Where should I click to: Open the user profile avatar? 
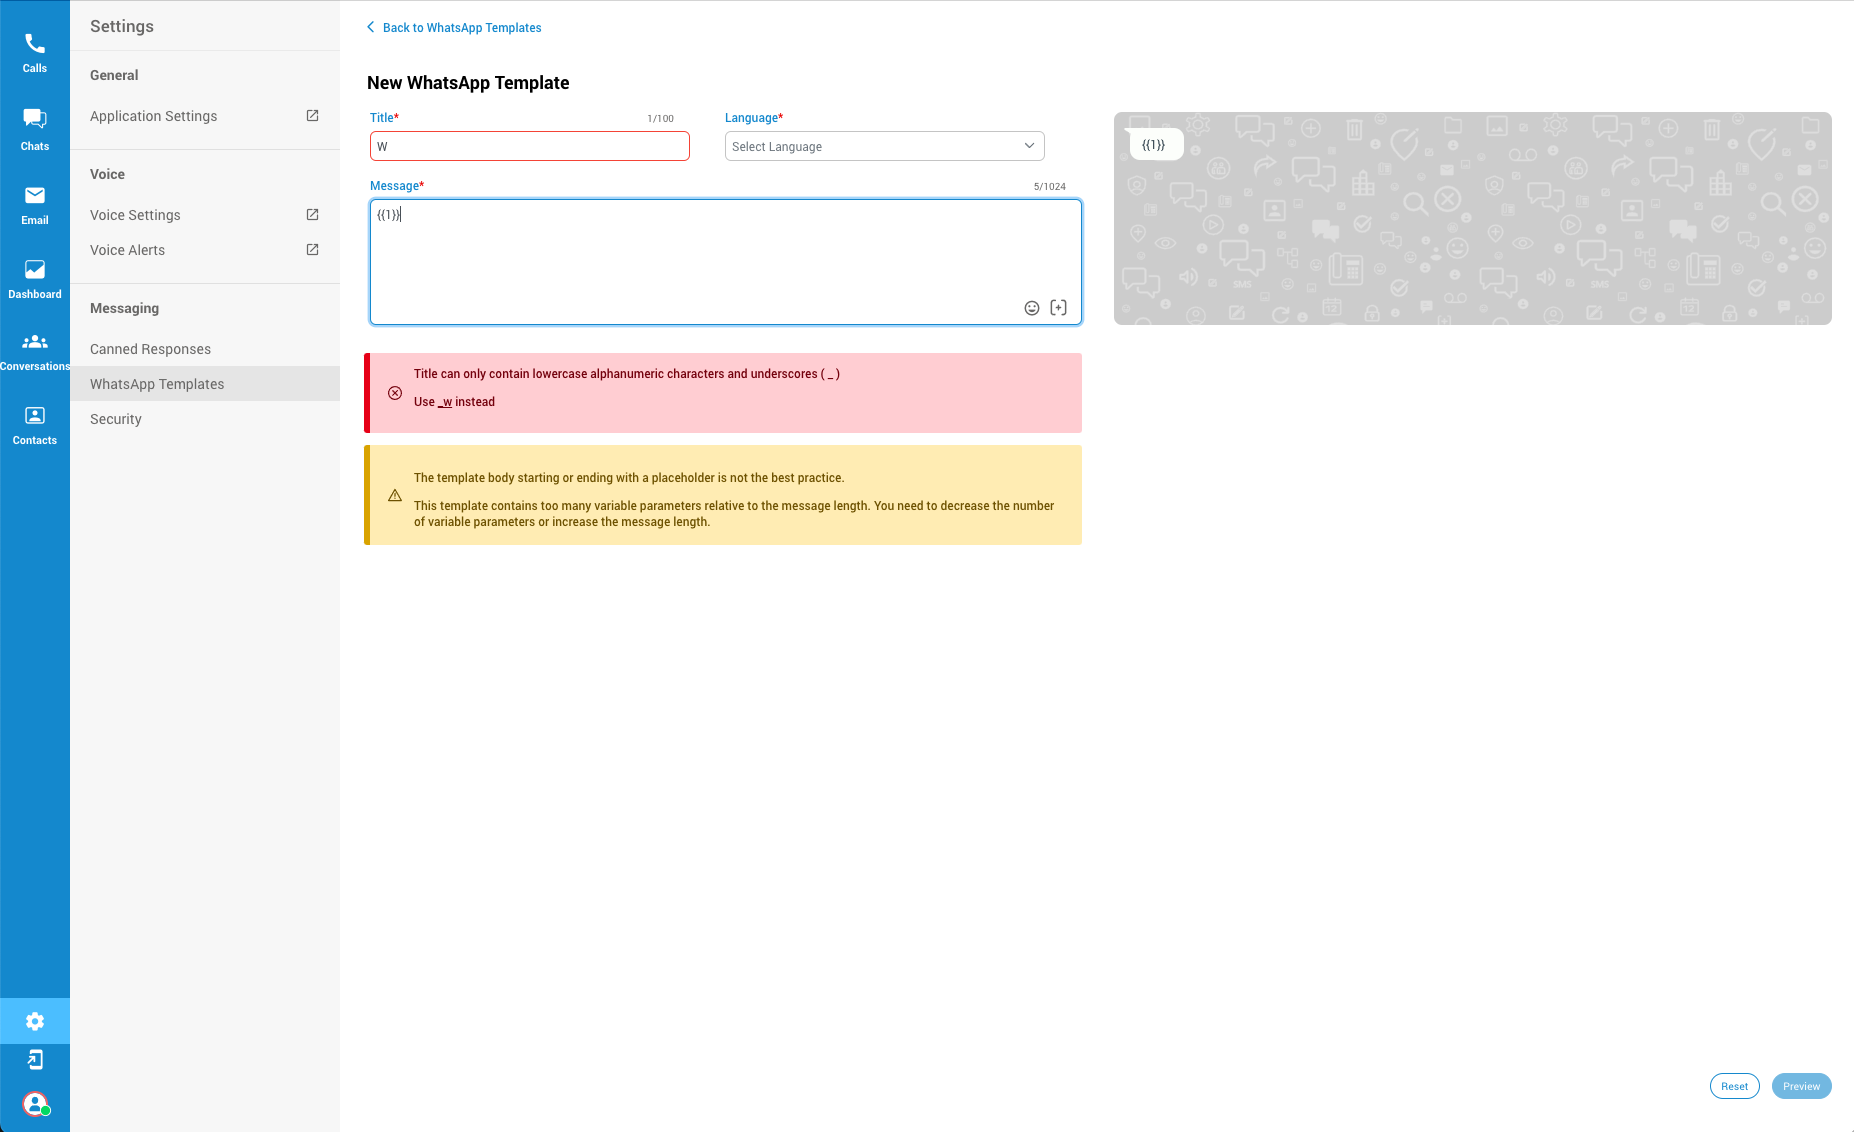point(36,1104)
